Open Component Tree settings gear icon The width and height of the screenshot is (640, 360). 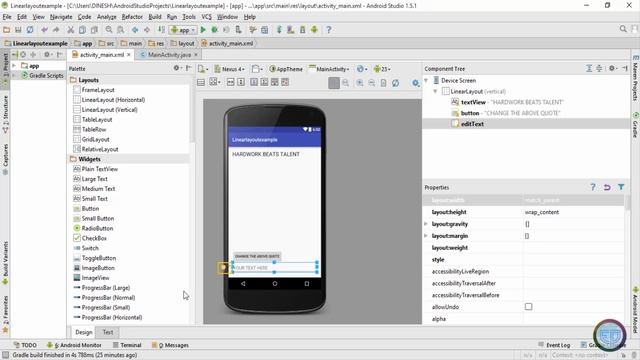coord(613,68)
